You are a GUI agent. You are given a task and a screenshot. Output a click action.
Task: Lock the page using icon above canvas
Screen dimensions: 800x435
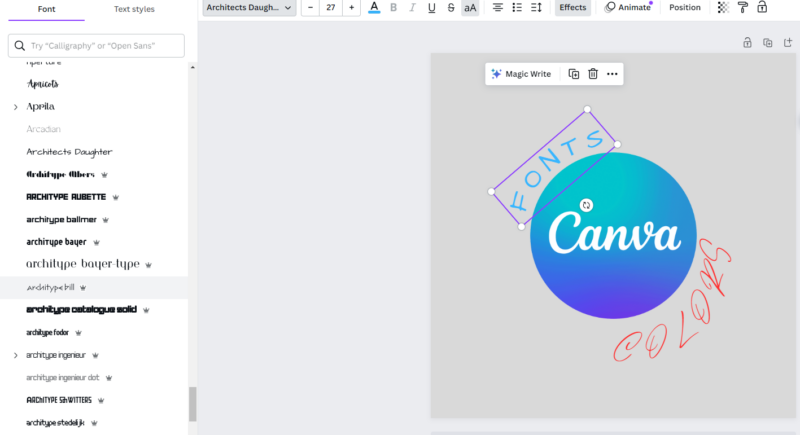click(x=747, y=43)
